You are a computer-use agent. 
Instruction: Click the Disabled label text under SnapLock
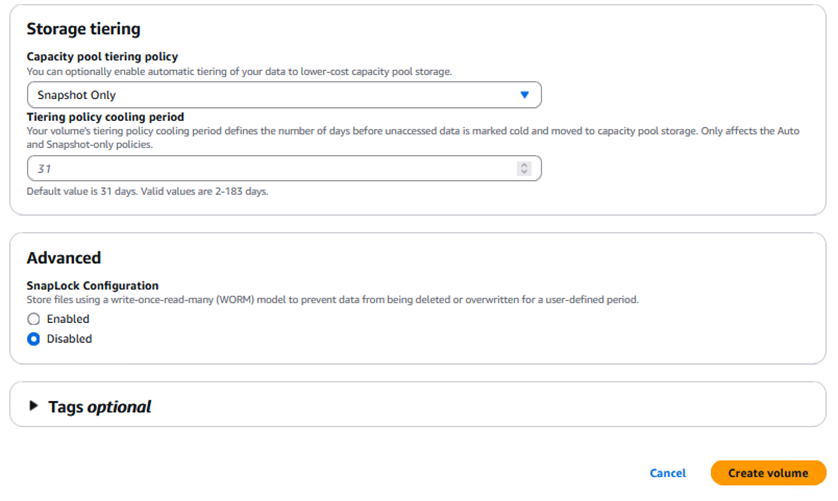(69, 339)
